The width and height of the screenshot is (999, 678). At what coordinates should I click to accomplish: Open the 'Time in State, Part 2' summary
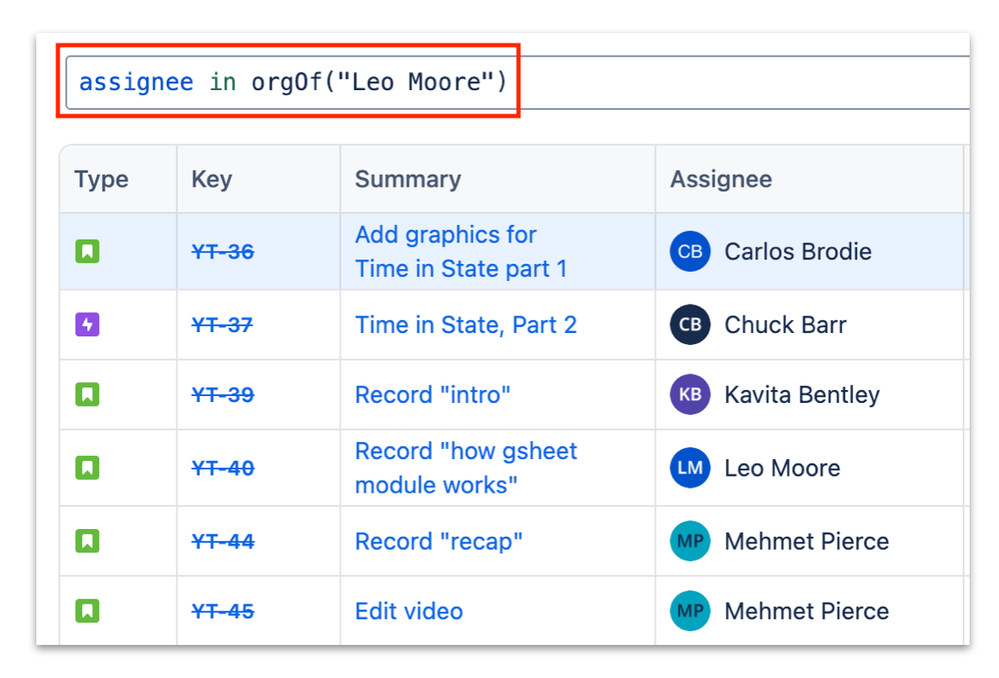point(466,325)
